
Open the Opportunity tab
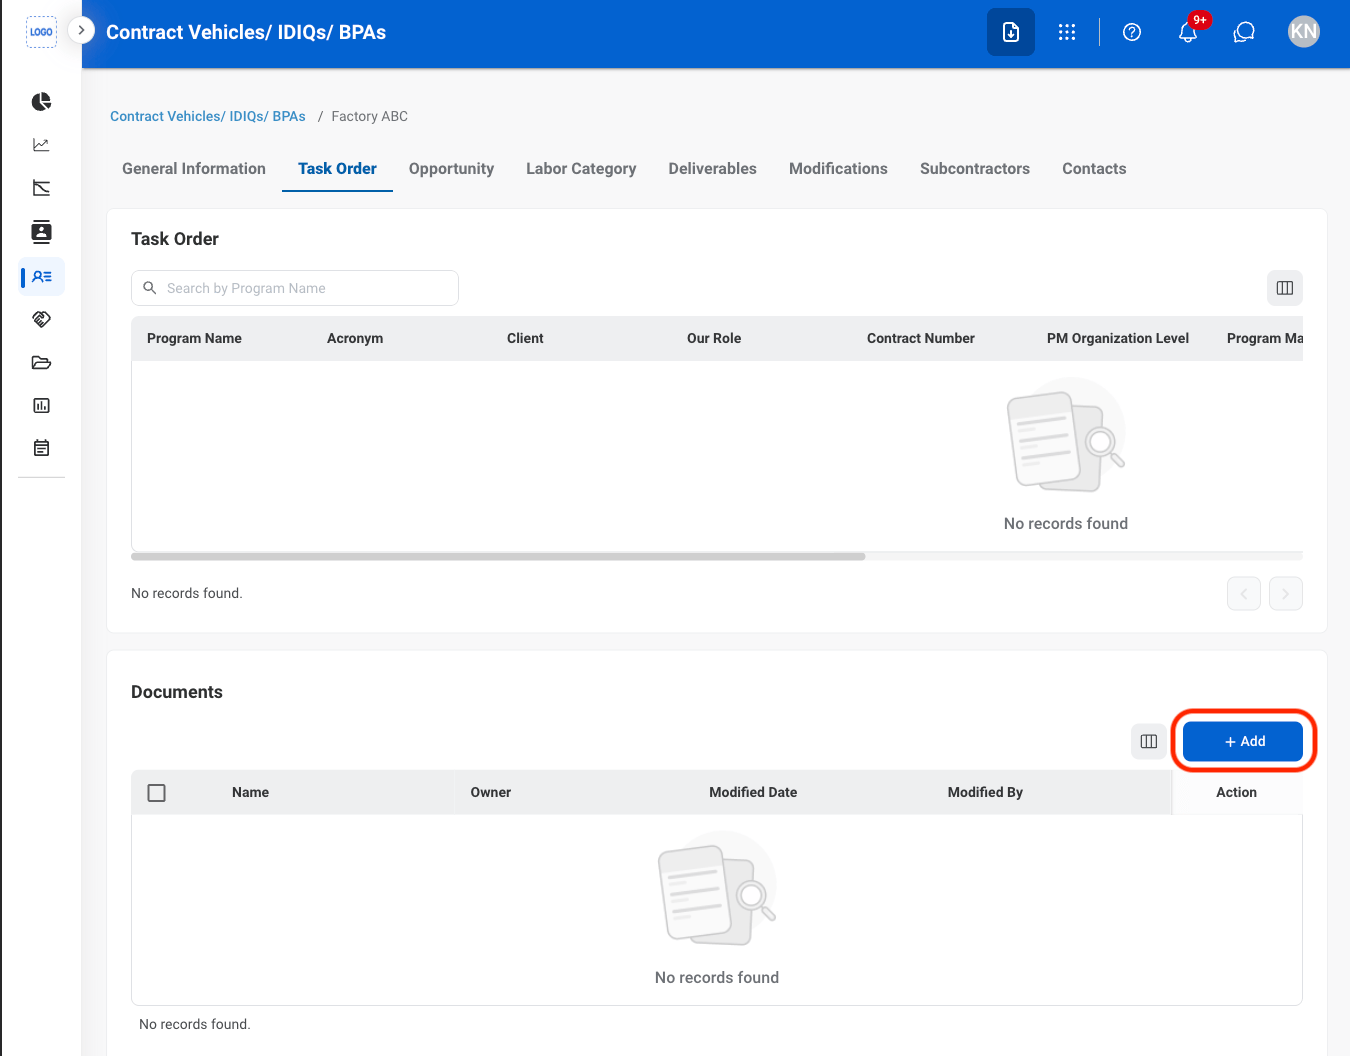coord(451,169)
